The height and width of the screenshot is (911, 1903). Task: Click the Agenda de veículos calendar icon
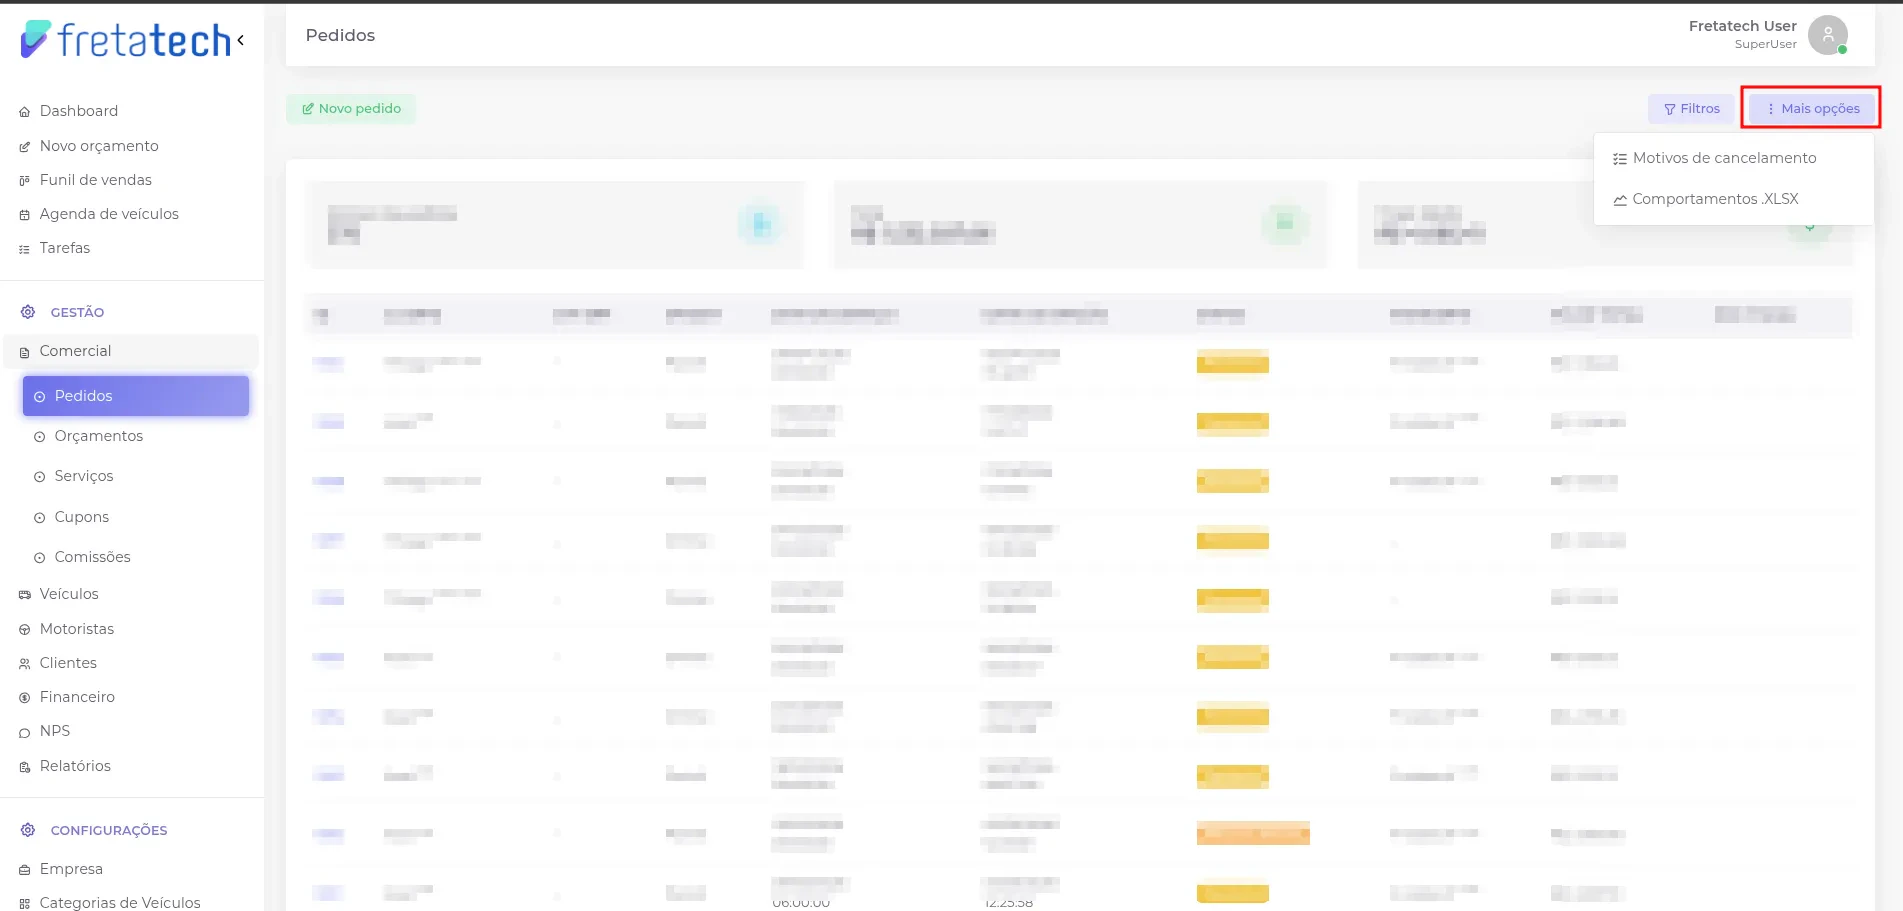[x=25, y=215]
